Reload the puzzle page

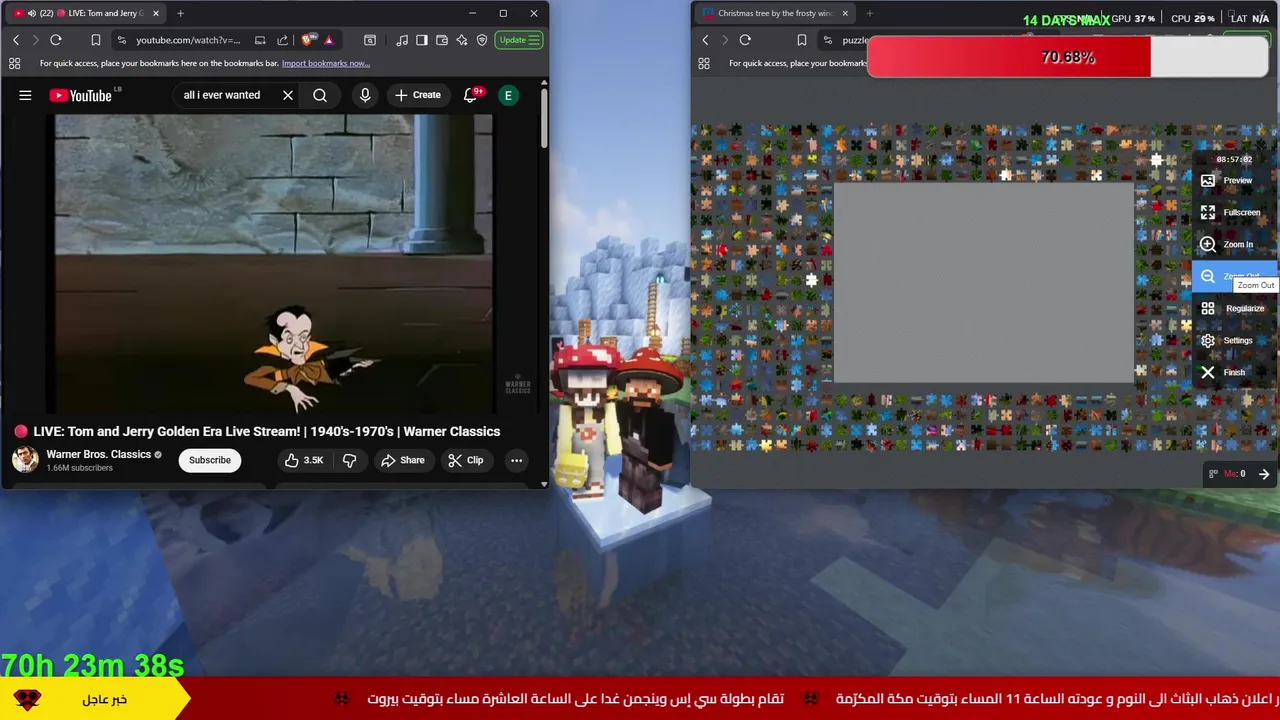tap(745, 40)
